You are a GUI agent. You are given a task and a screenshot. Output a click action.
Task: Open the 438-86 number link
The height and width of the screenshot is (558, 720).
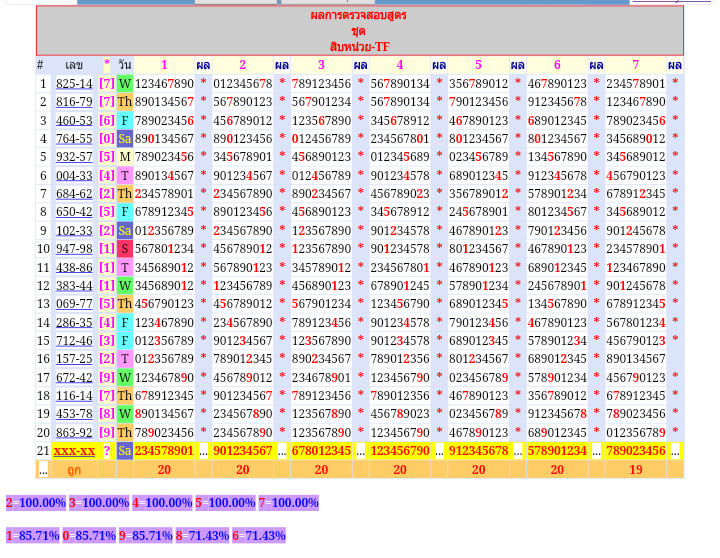pyautogui.click(x=74, y=267)
